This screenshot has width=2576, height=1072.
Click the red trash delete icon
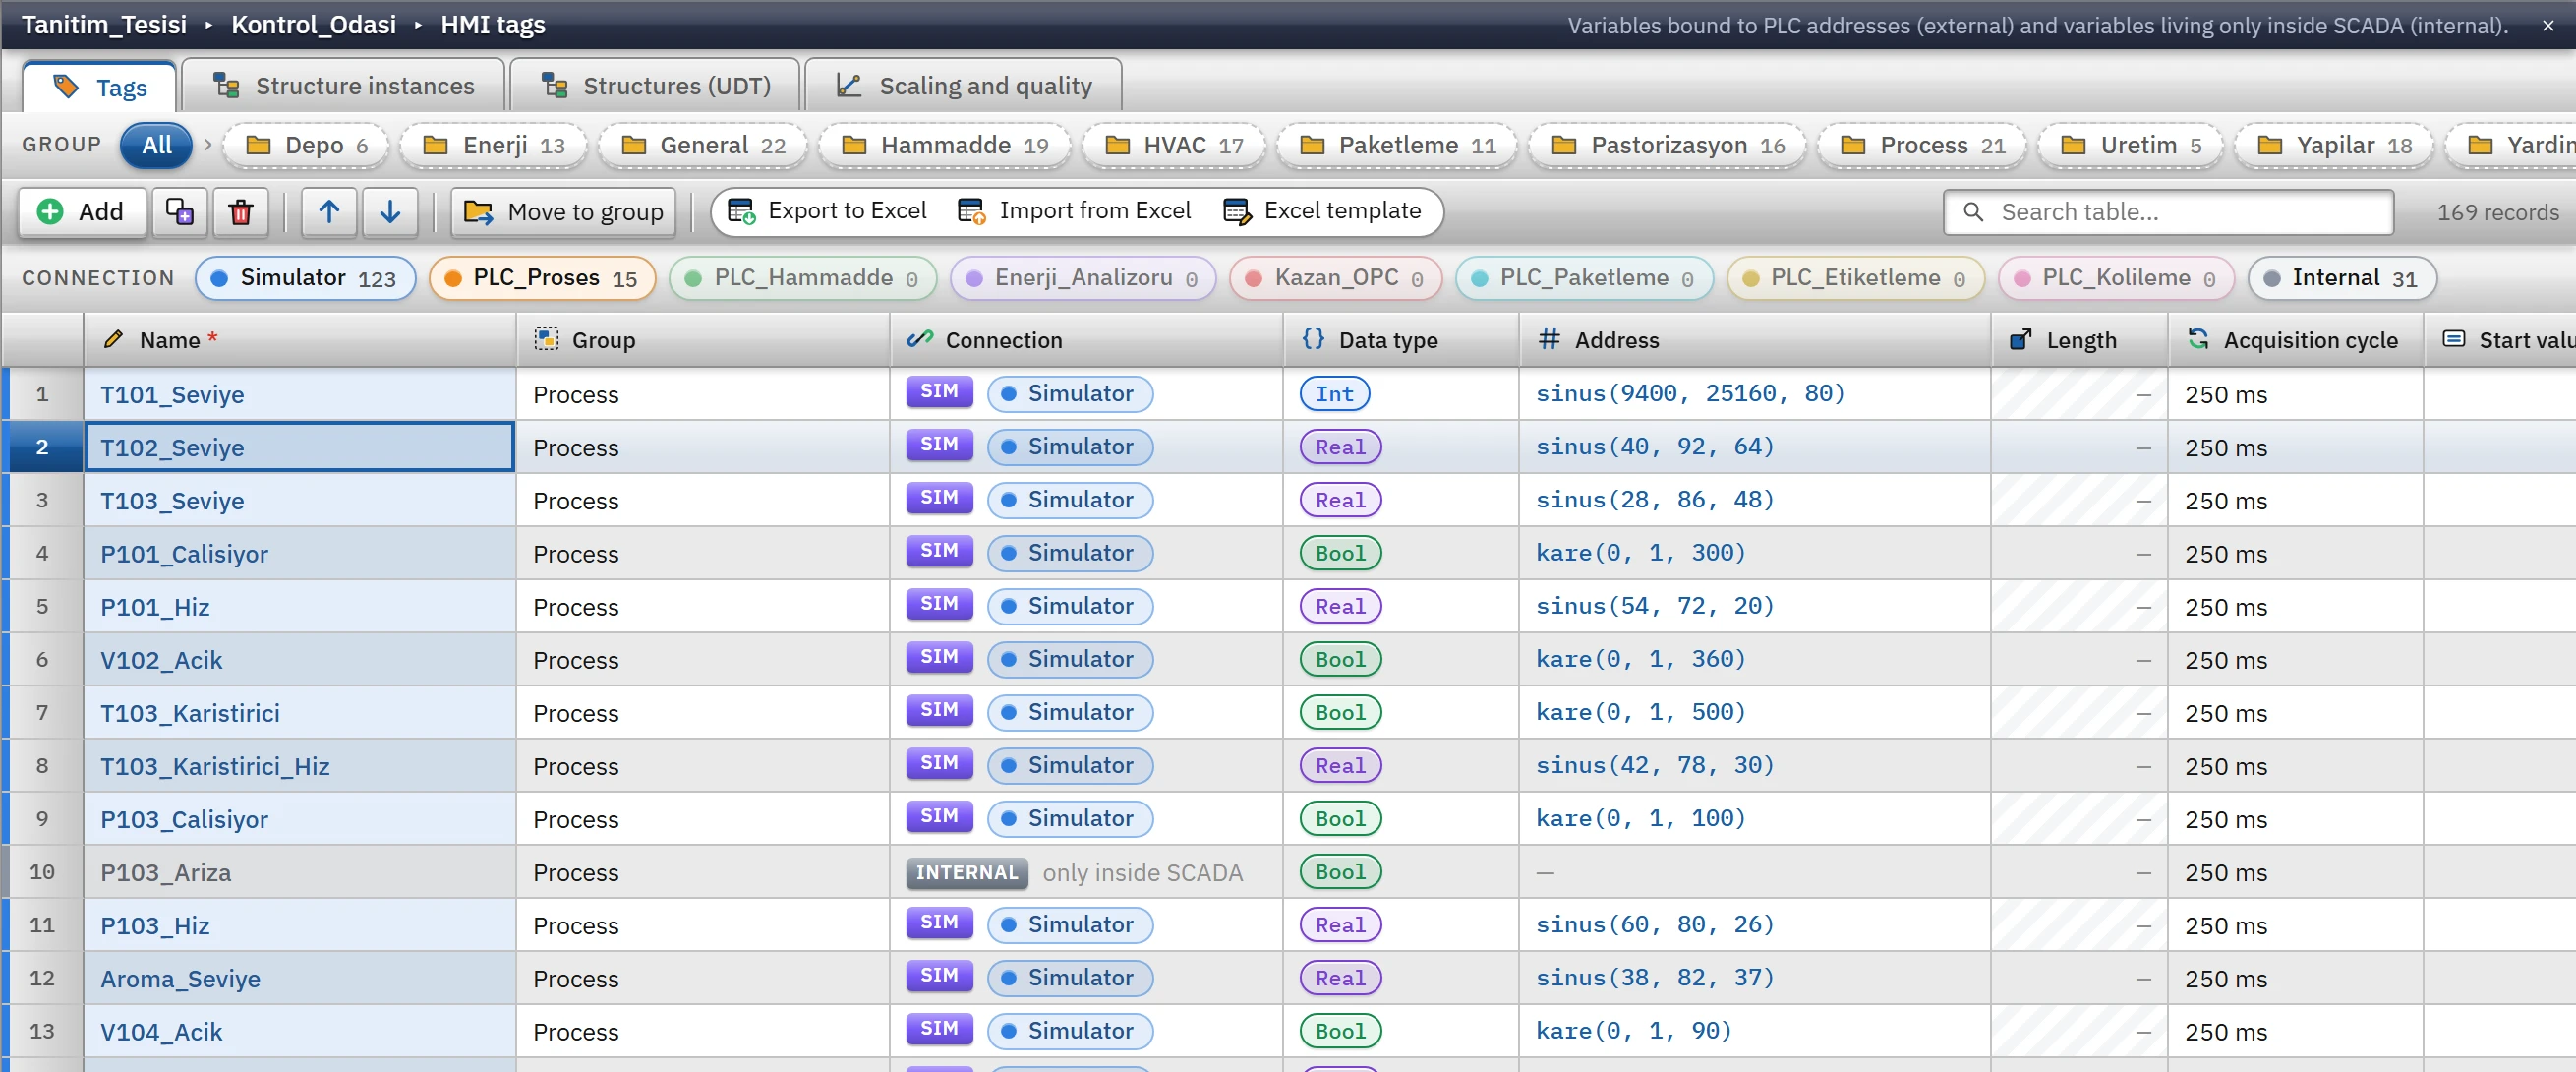point(241,212)
